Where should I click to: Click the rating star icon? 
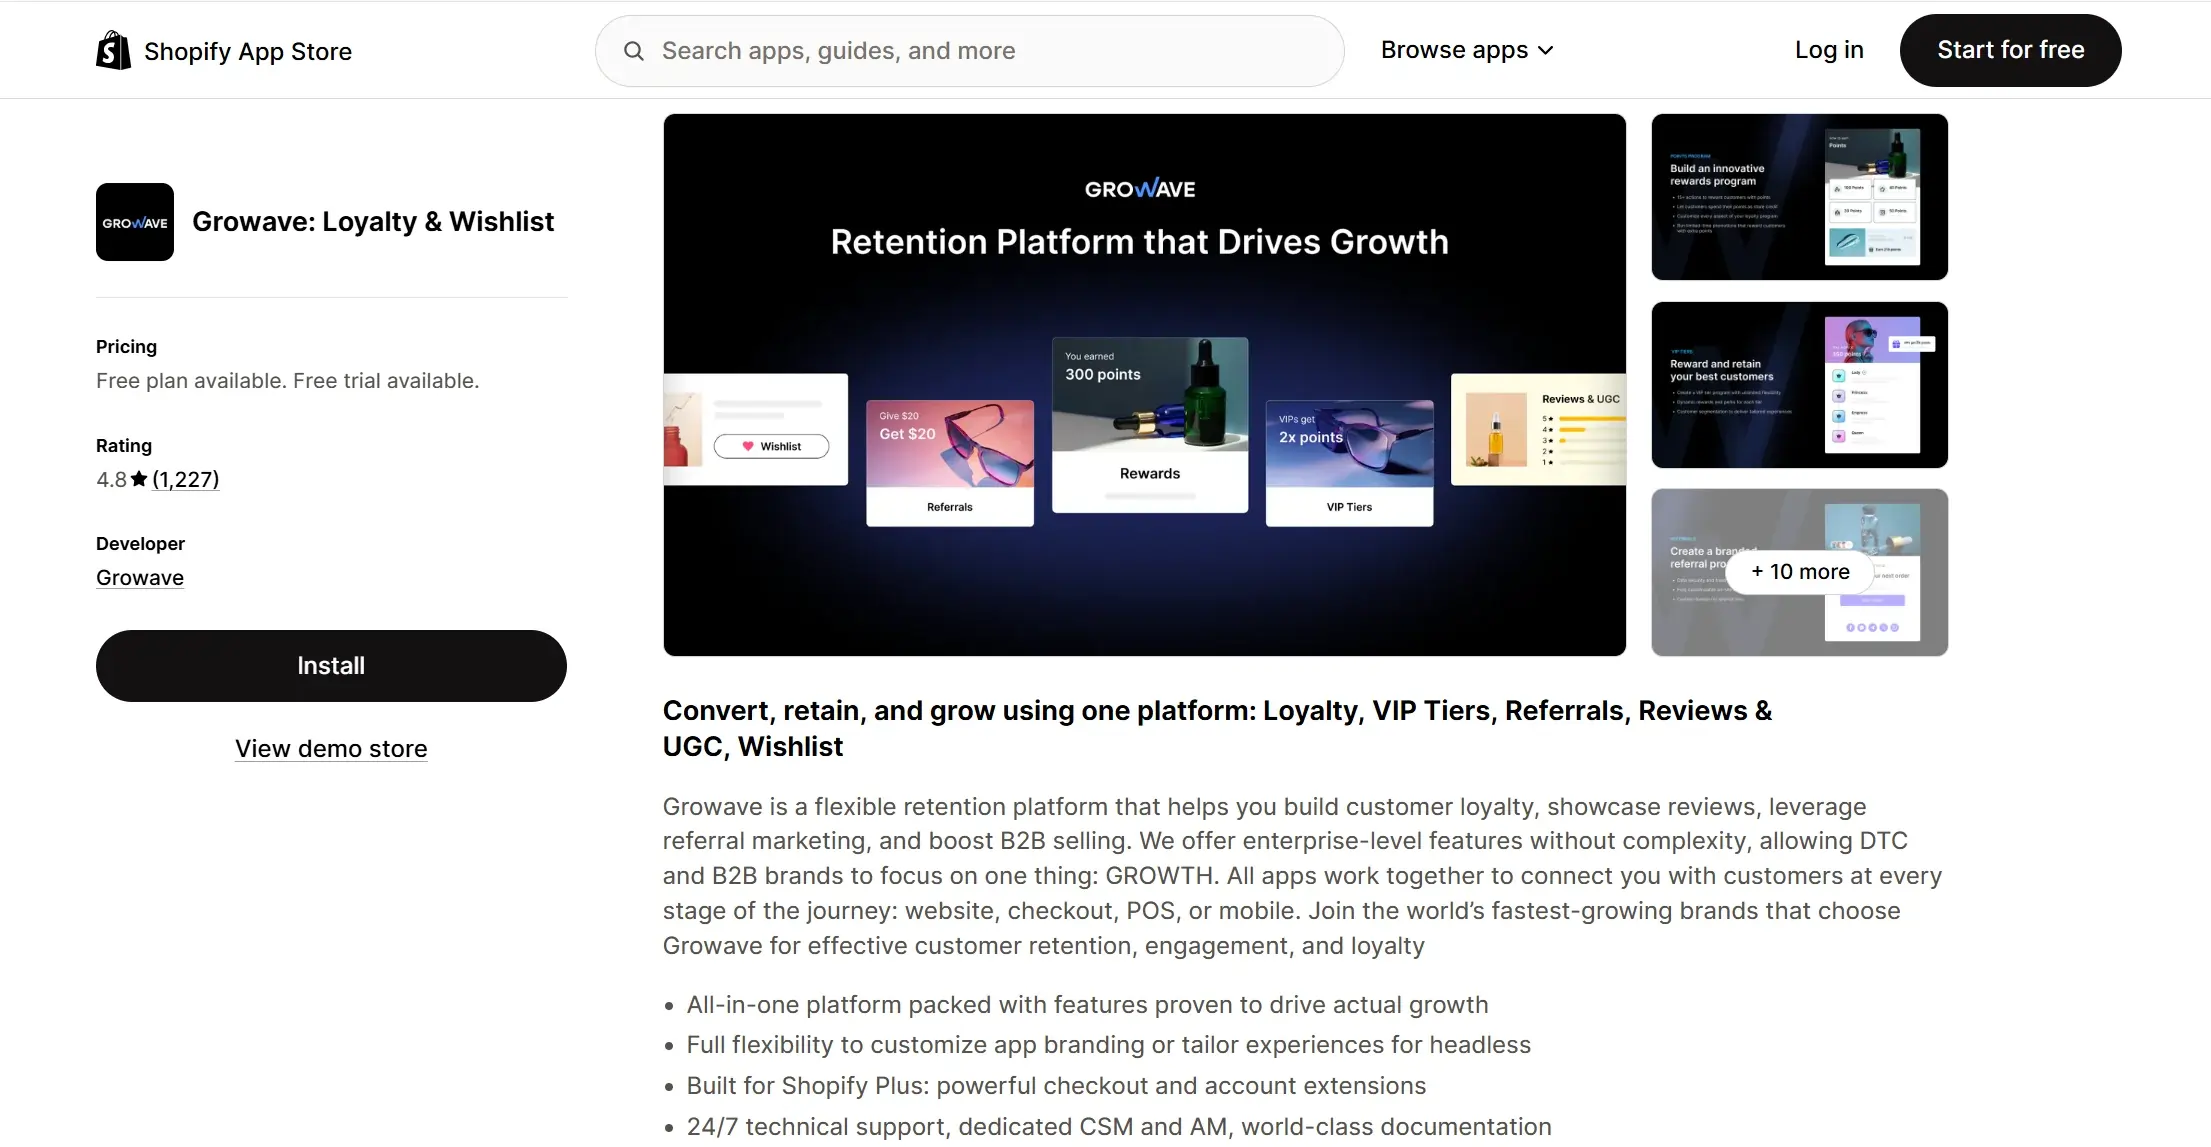click(x=139, y=479)
